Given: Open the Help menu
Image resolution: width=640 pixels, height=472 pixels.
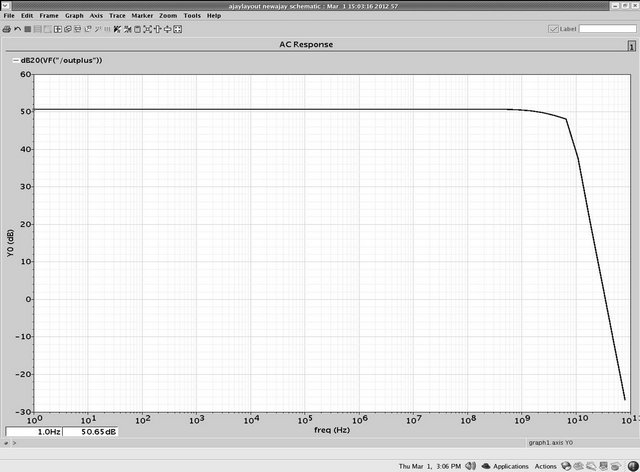Looking at the screenshot, I should tap(214, 16).
